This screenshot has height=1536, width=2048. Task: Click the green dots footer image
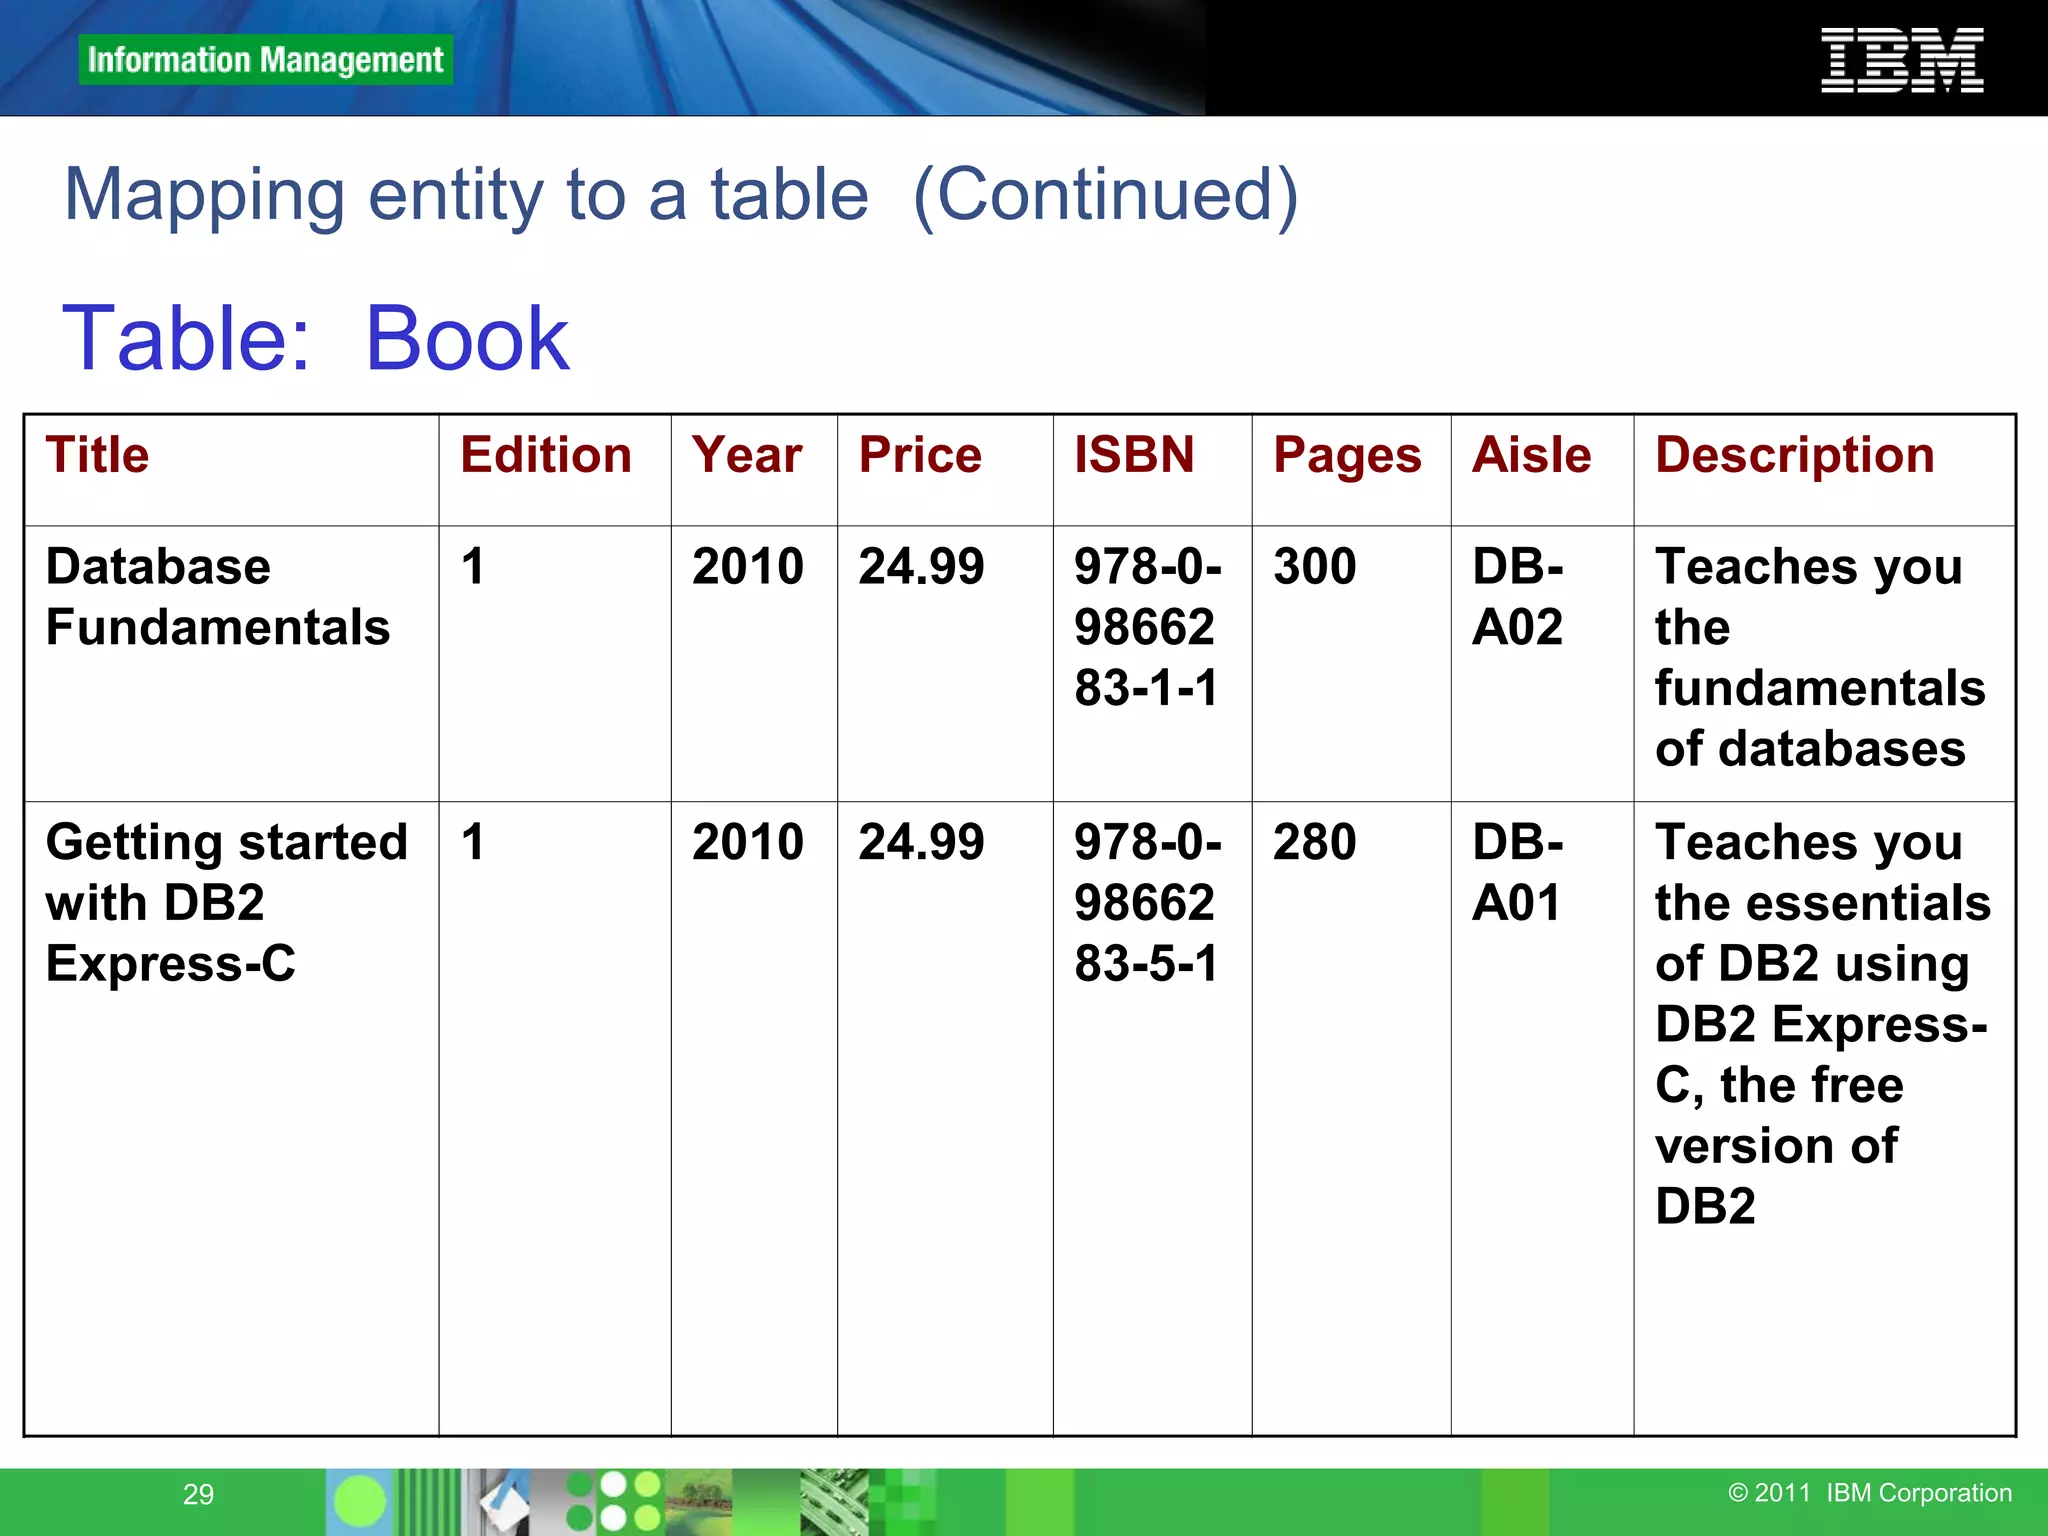pos(614,1501)
